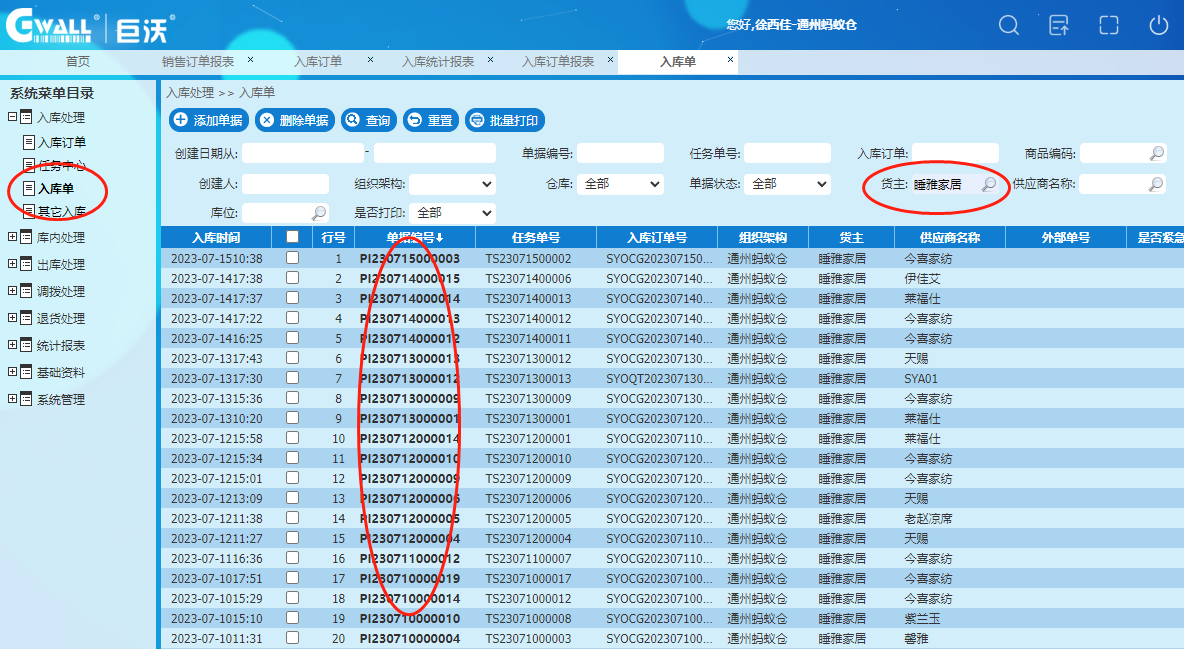Tick the checkbox for row 10

pyautogui.click(x=292, y=438)
